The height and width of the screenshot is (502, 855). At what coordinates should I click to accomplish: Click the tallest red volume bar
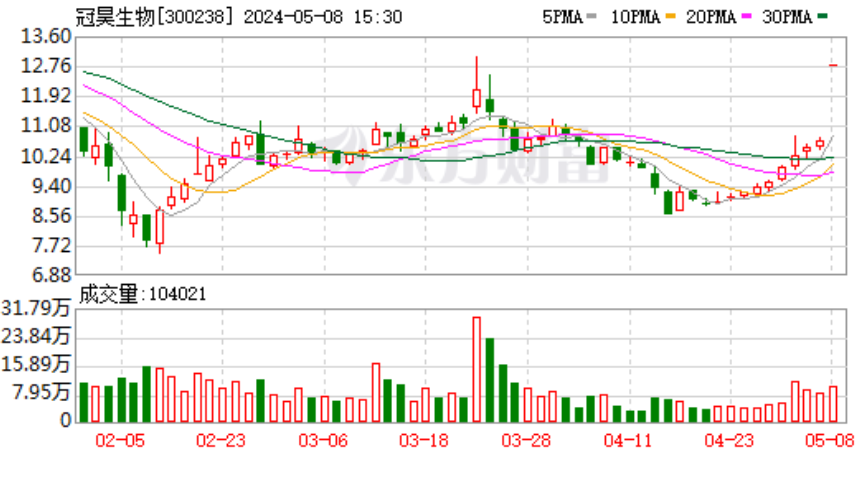point(477,370)
